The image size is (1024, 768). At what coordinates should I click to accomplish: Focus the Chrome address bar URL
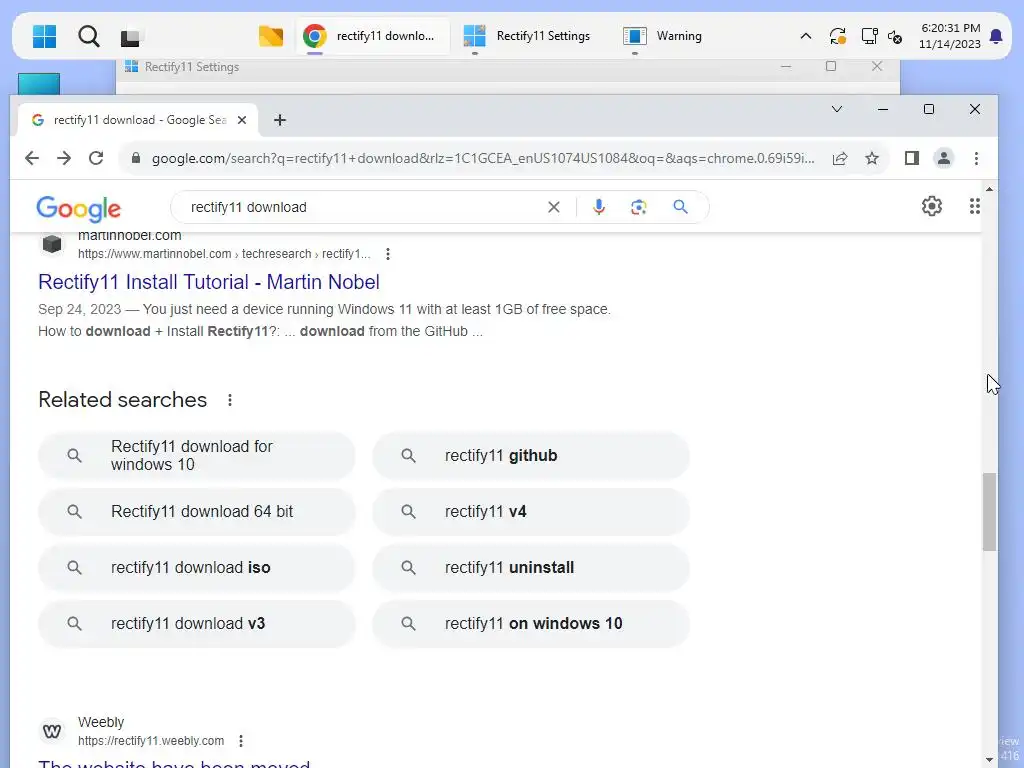(483, 158)
